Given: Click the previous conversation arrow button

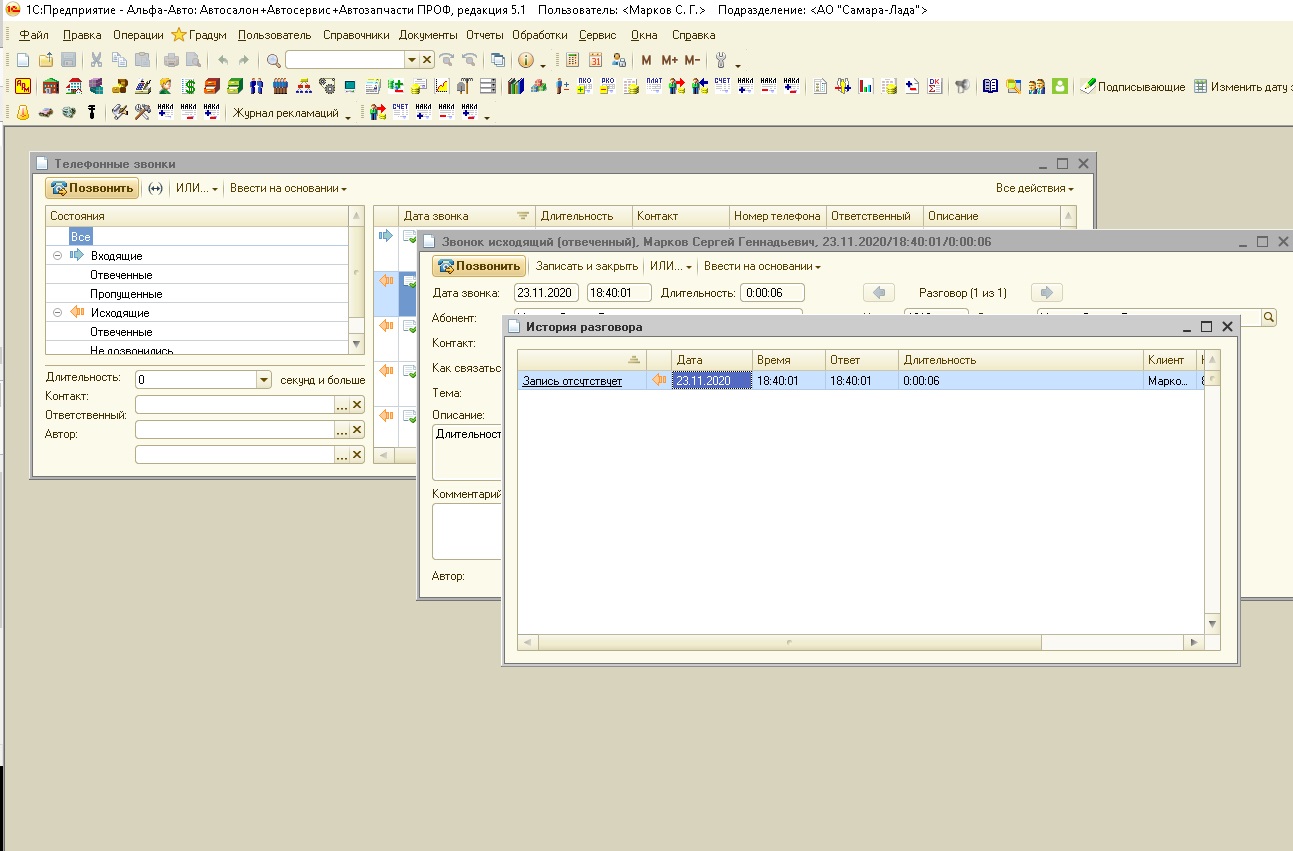Looking at the screenshot, I should point(879,293).
